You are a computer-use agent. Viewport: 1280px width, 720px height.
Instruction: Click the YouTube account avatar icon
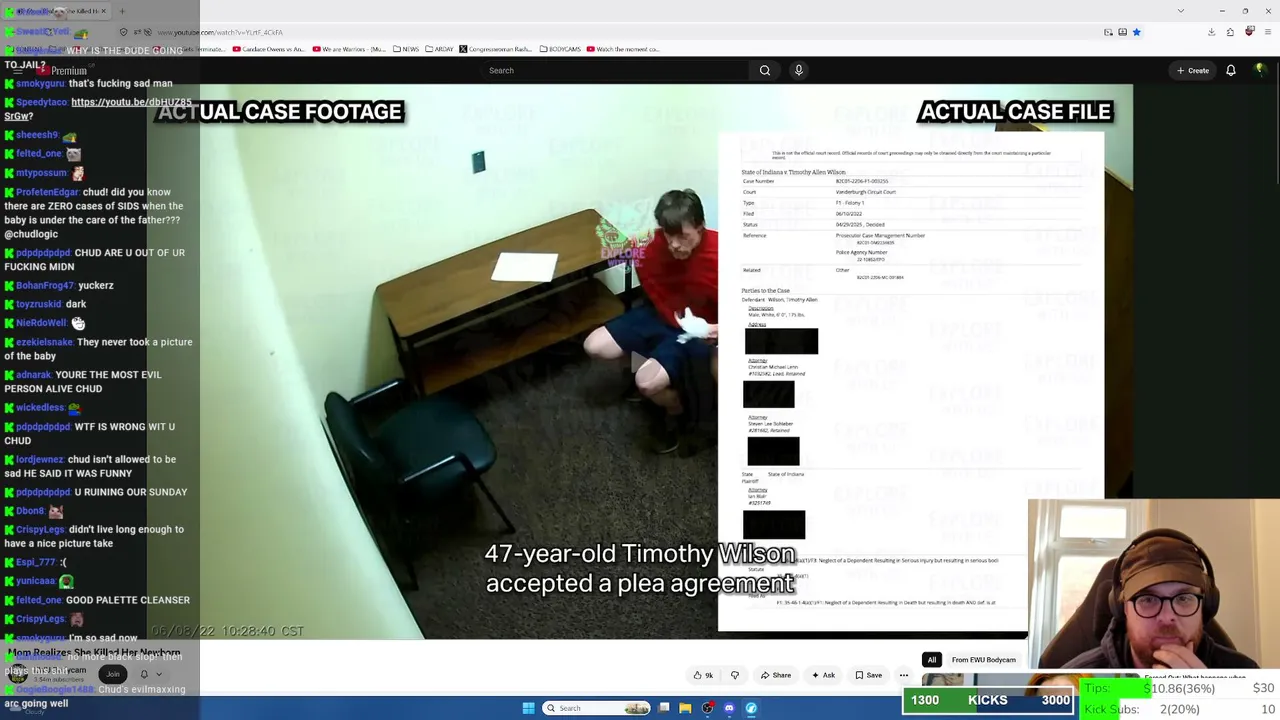tap(1260, 70)
